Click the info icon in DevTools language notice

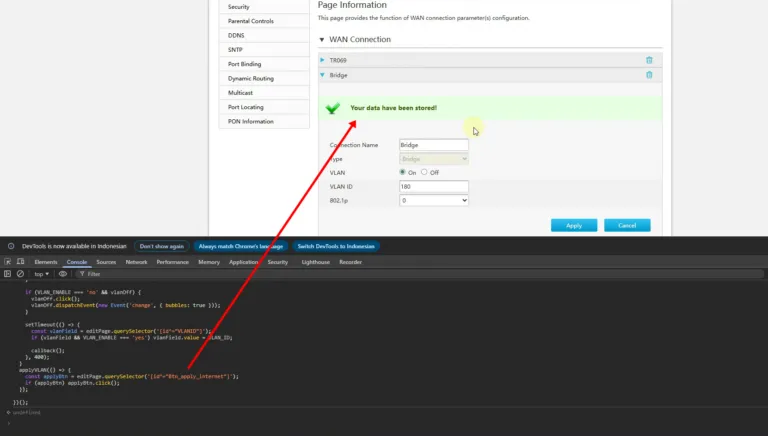11,246
